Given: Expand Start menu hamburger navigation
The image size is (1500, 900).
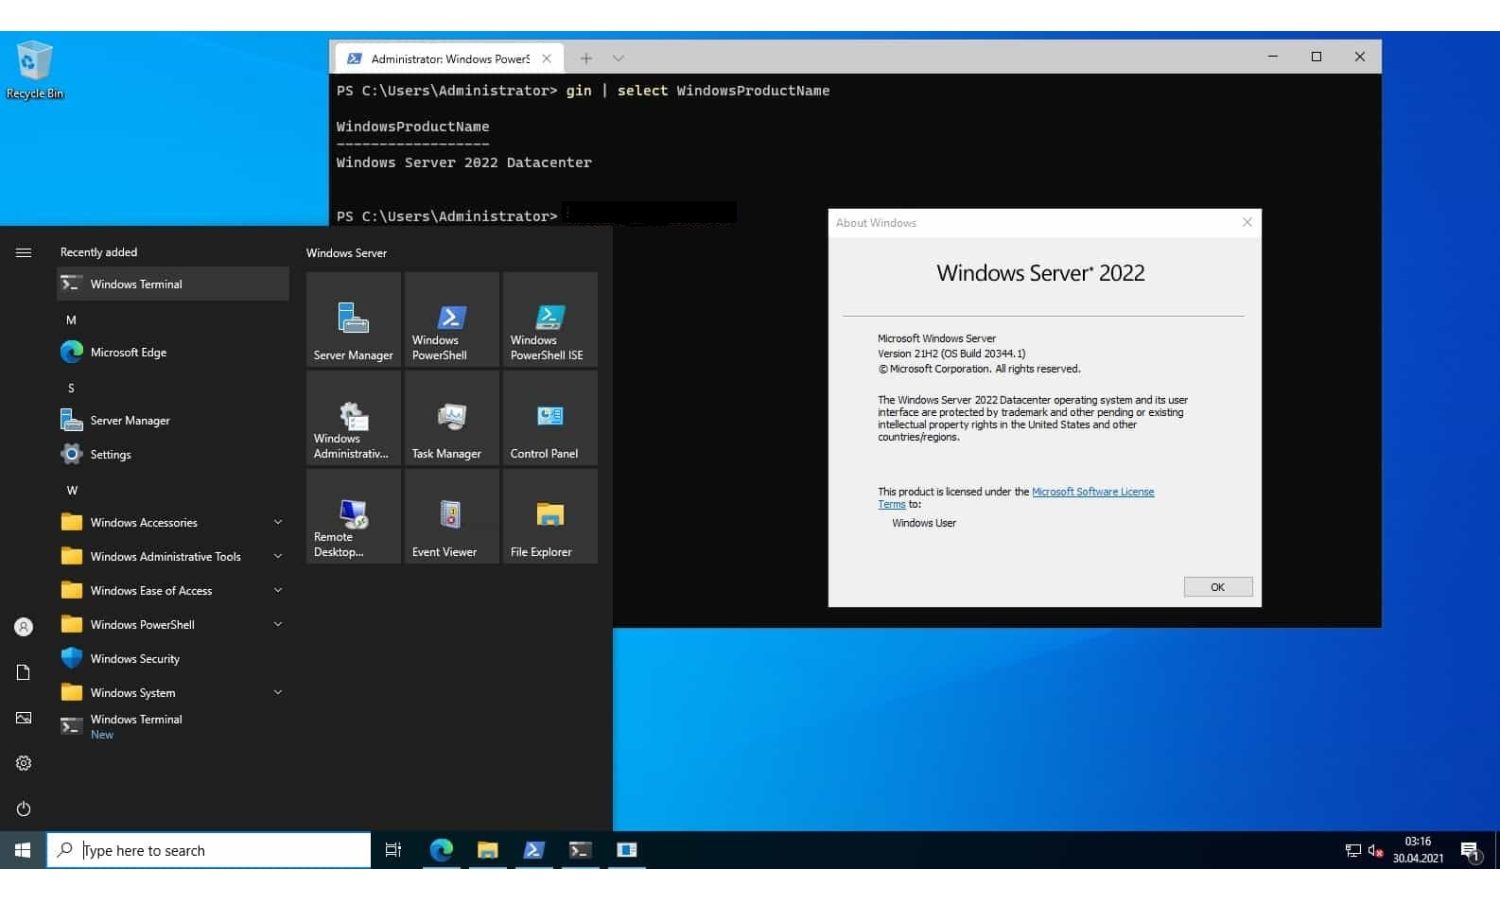Looking at the screenshot, I should [23, 252].
